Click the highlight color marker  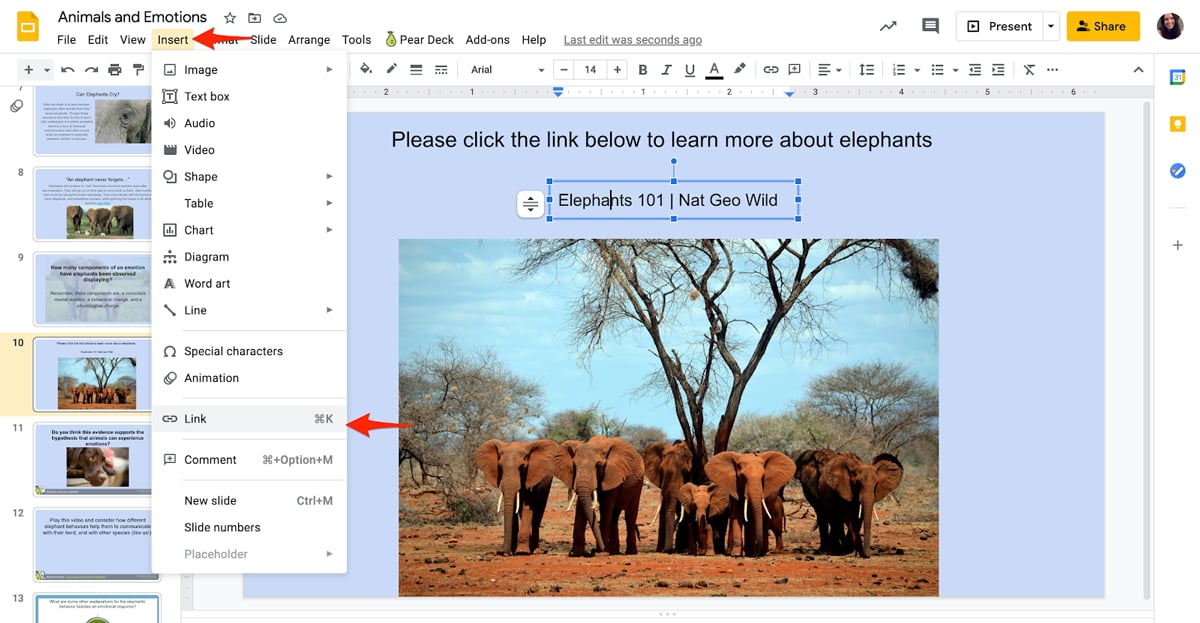[740, 70]
